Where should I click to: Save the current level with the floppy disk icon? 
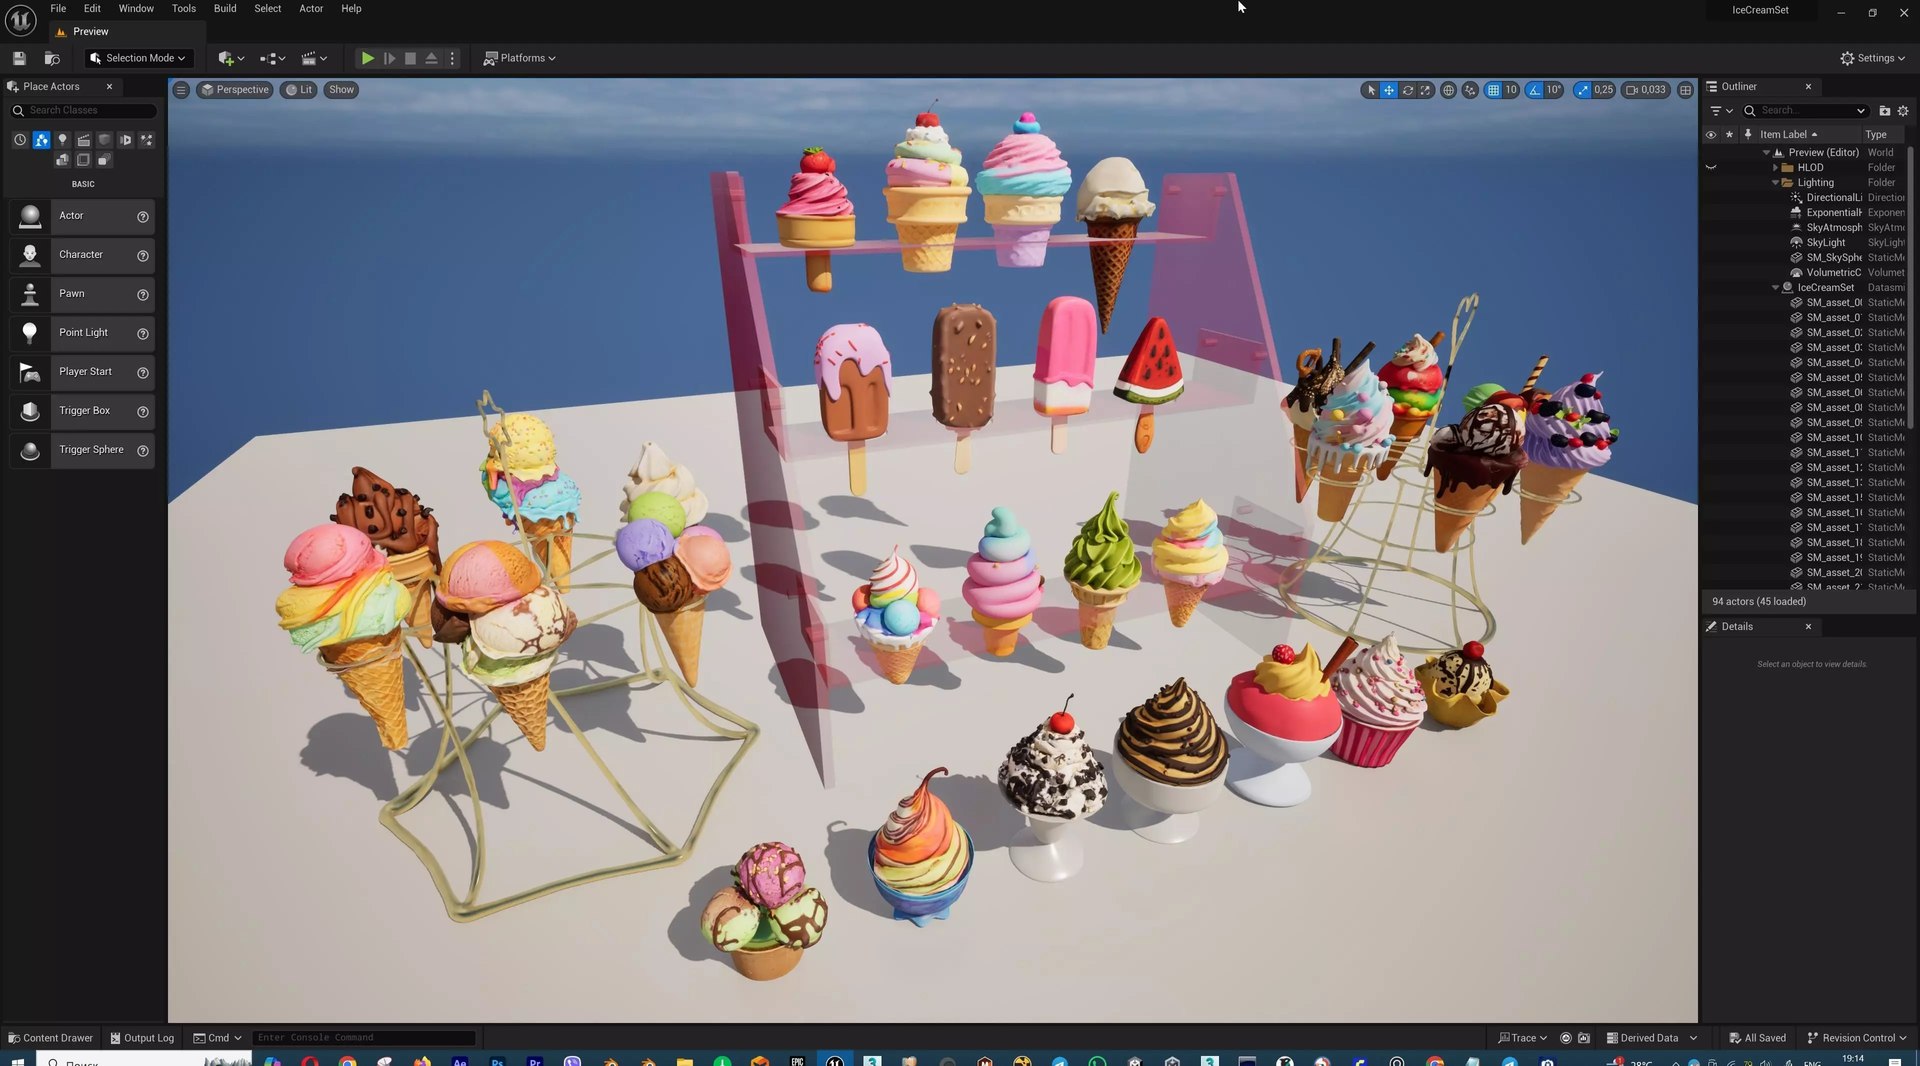[x=19, y=58]
